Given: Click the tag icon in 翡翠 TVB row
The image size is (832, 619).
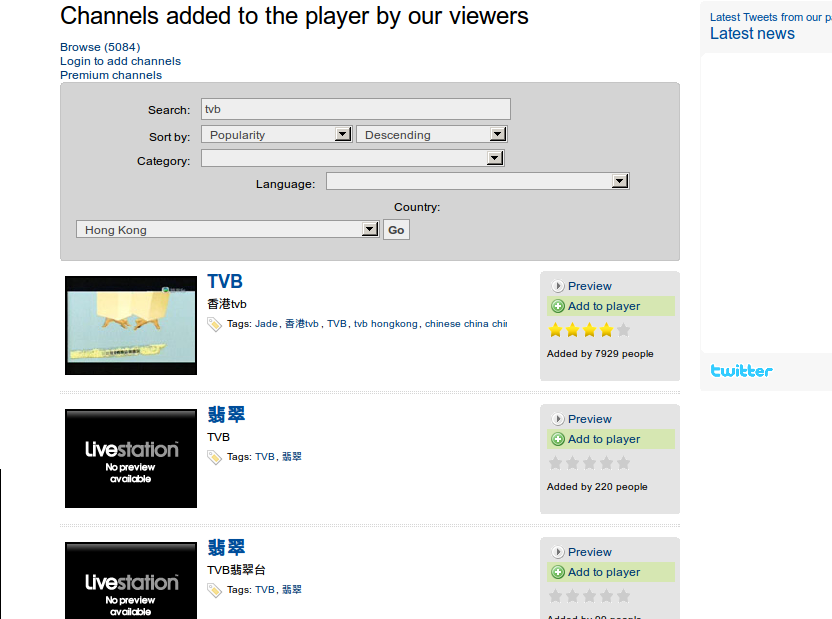Looking at the screenshot, I should point(214,457).
